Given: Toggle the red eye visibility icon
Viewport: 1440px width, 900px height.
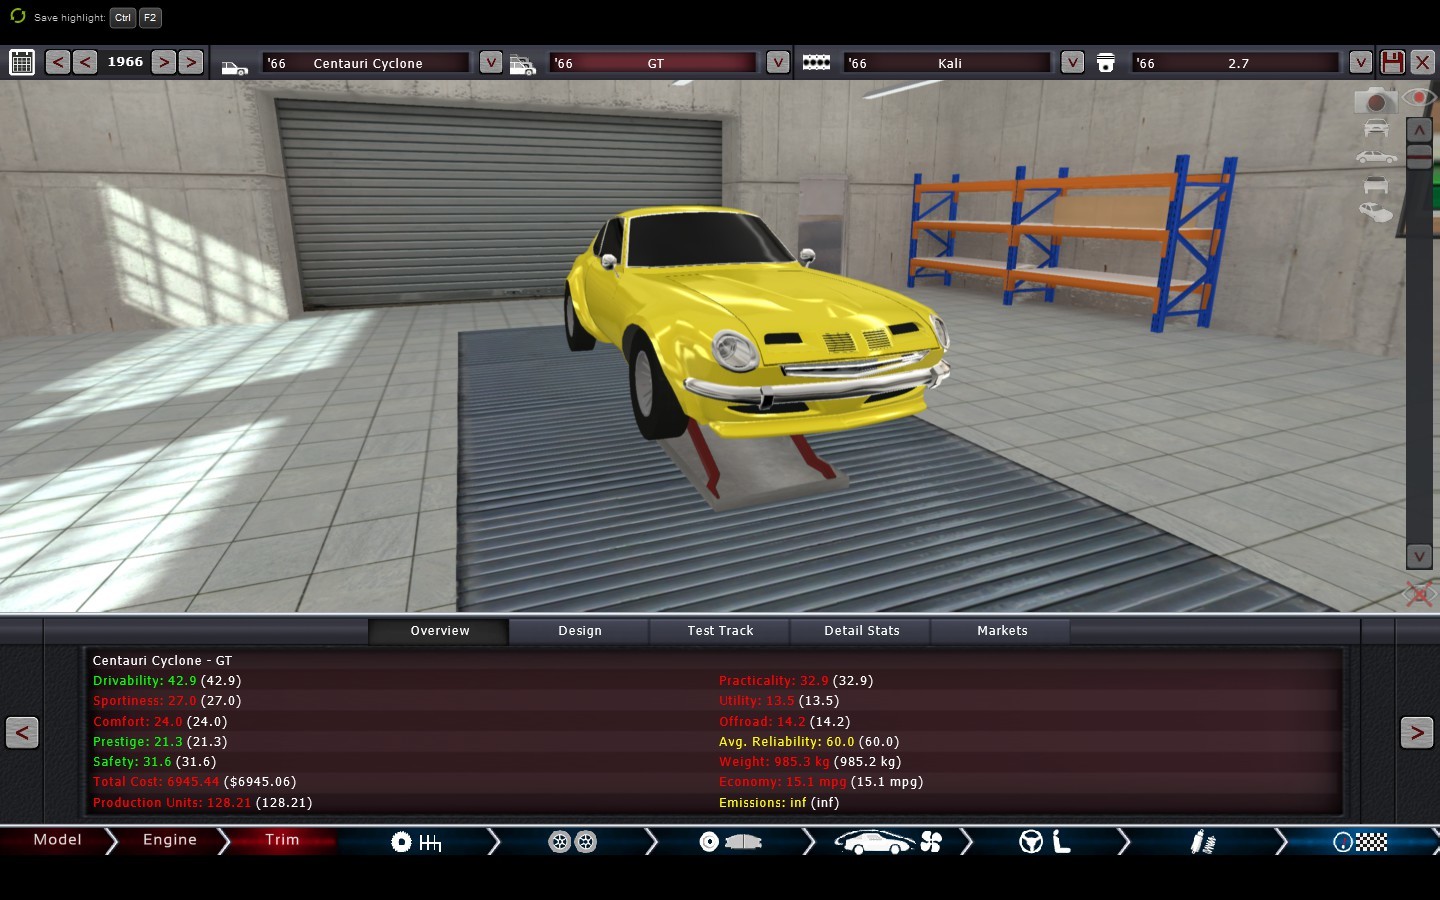Looking at the screenshot, I should tap(1419, 97).
